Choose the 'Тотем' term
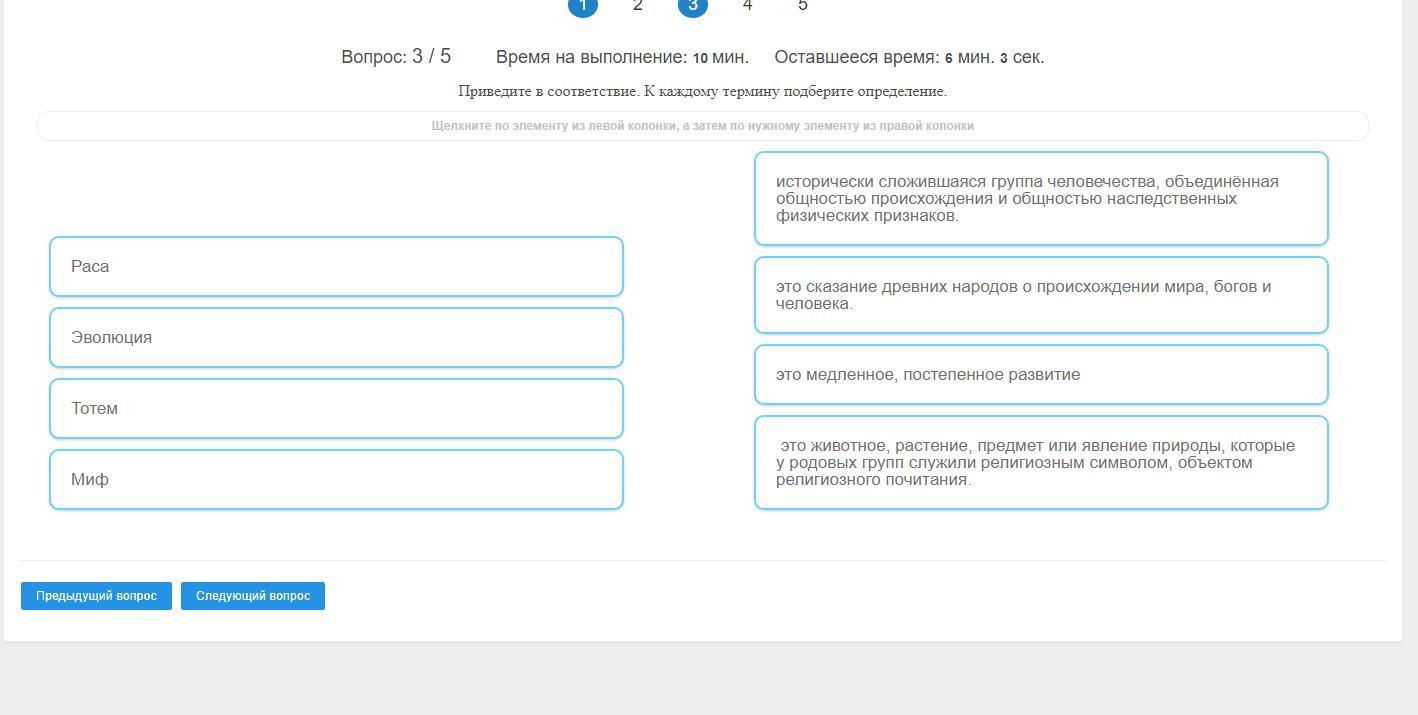1418x715 pixels. point(336,409)
